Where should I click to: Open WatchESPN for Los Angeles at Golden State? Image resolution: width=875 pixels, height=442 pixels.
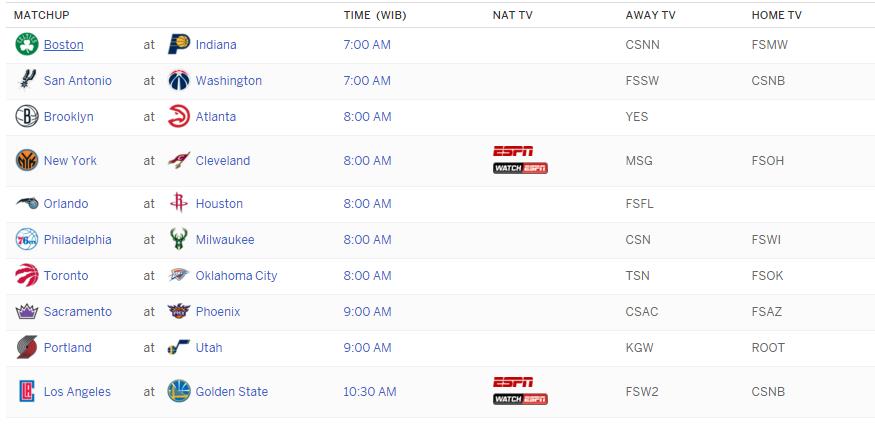[x=520, y=399]
